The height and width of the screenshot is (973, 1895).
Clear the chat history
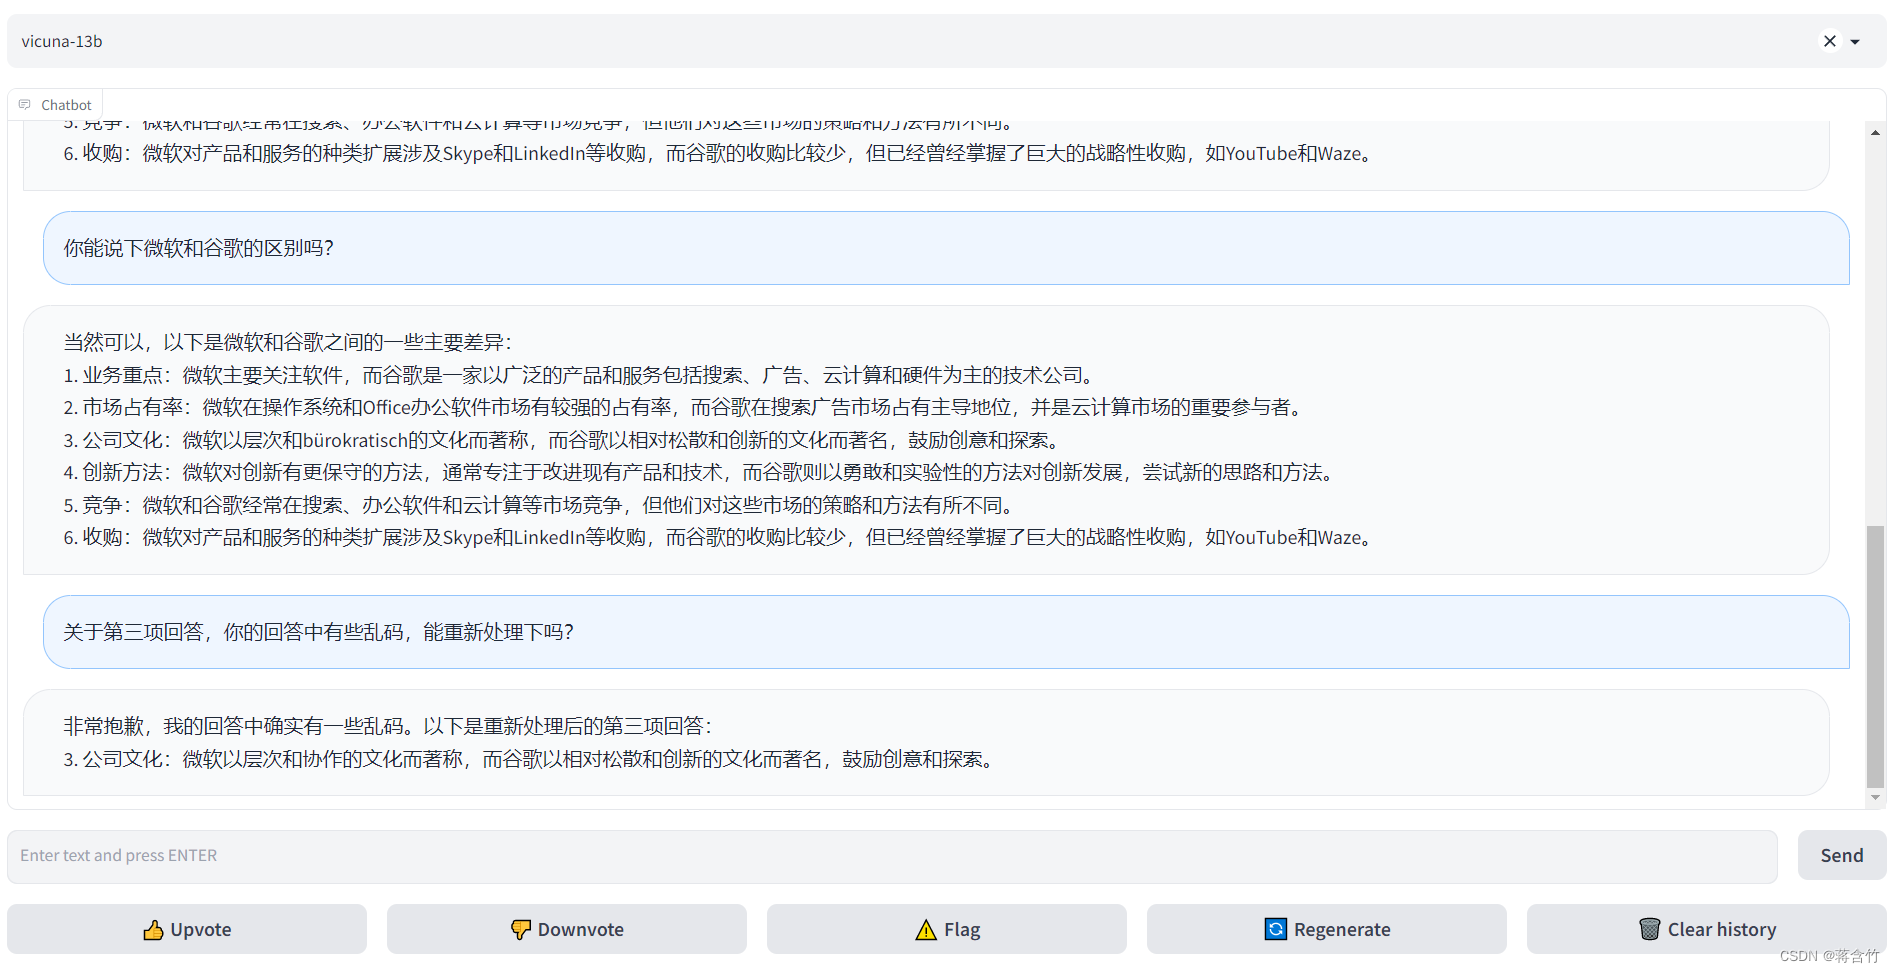point(1707,929)
